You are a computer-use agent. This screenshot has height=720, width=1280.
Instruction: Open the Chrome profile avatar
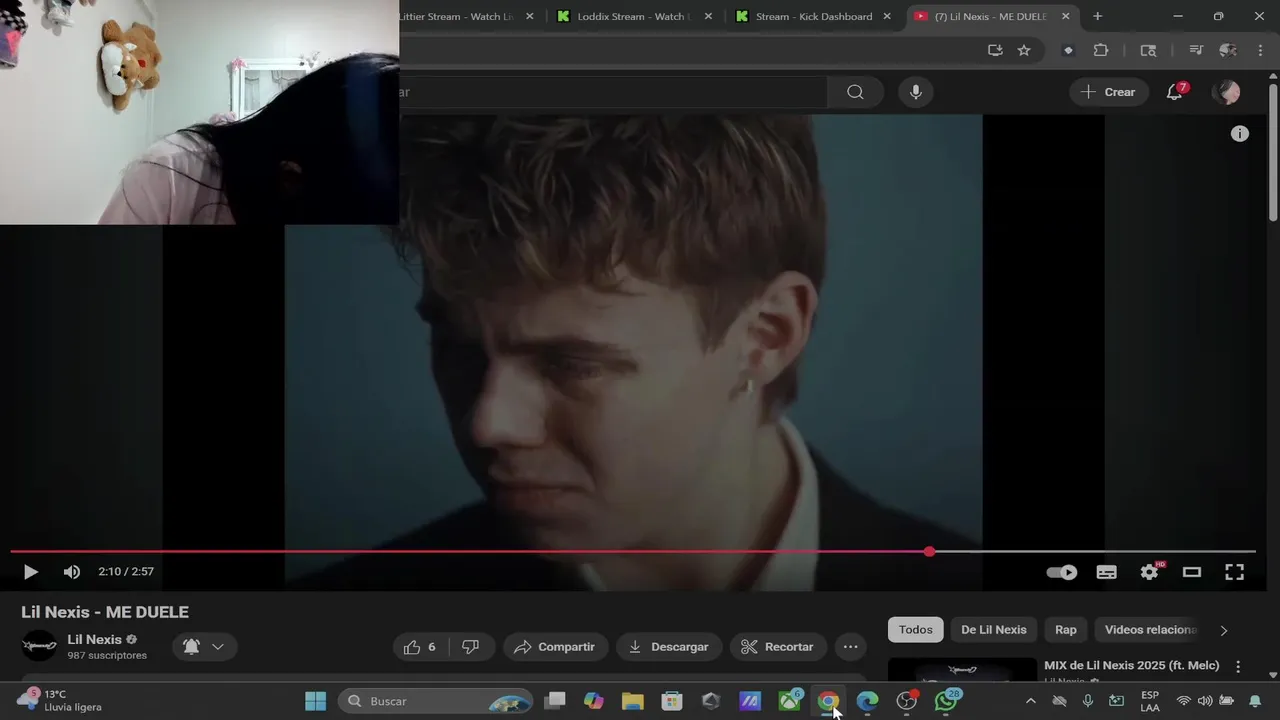(1228, 50)
